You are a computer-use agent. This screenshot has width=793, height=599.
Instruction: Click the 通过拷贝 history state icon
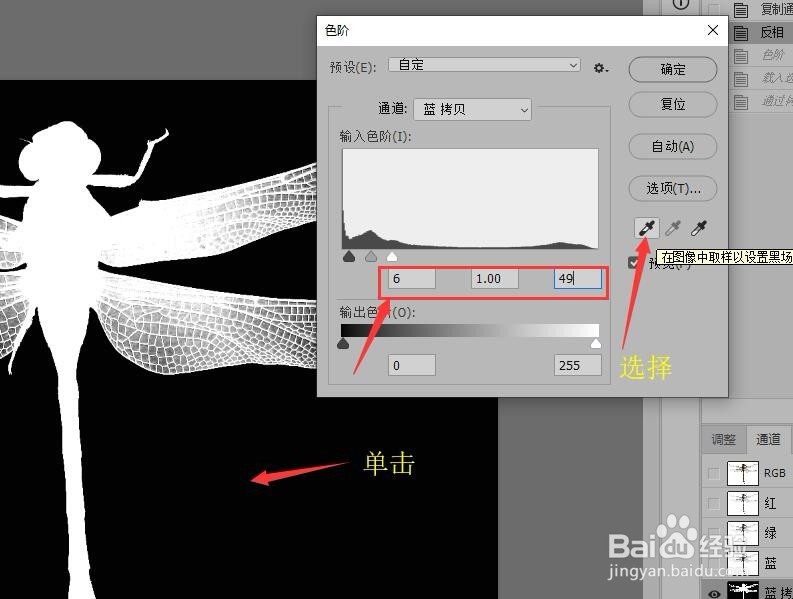[741, 101]
